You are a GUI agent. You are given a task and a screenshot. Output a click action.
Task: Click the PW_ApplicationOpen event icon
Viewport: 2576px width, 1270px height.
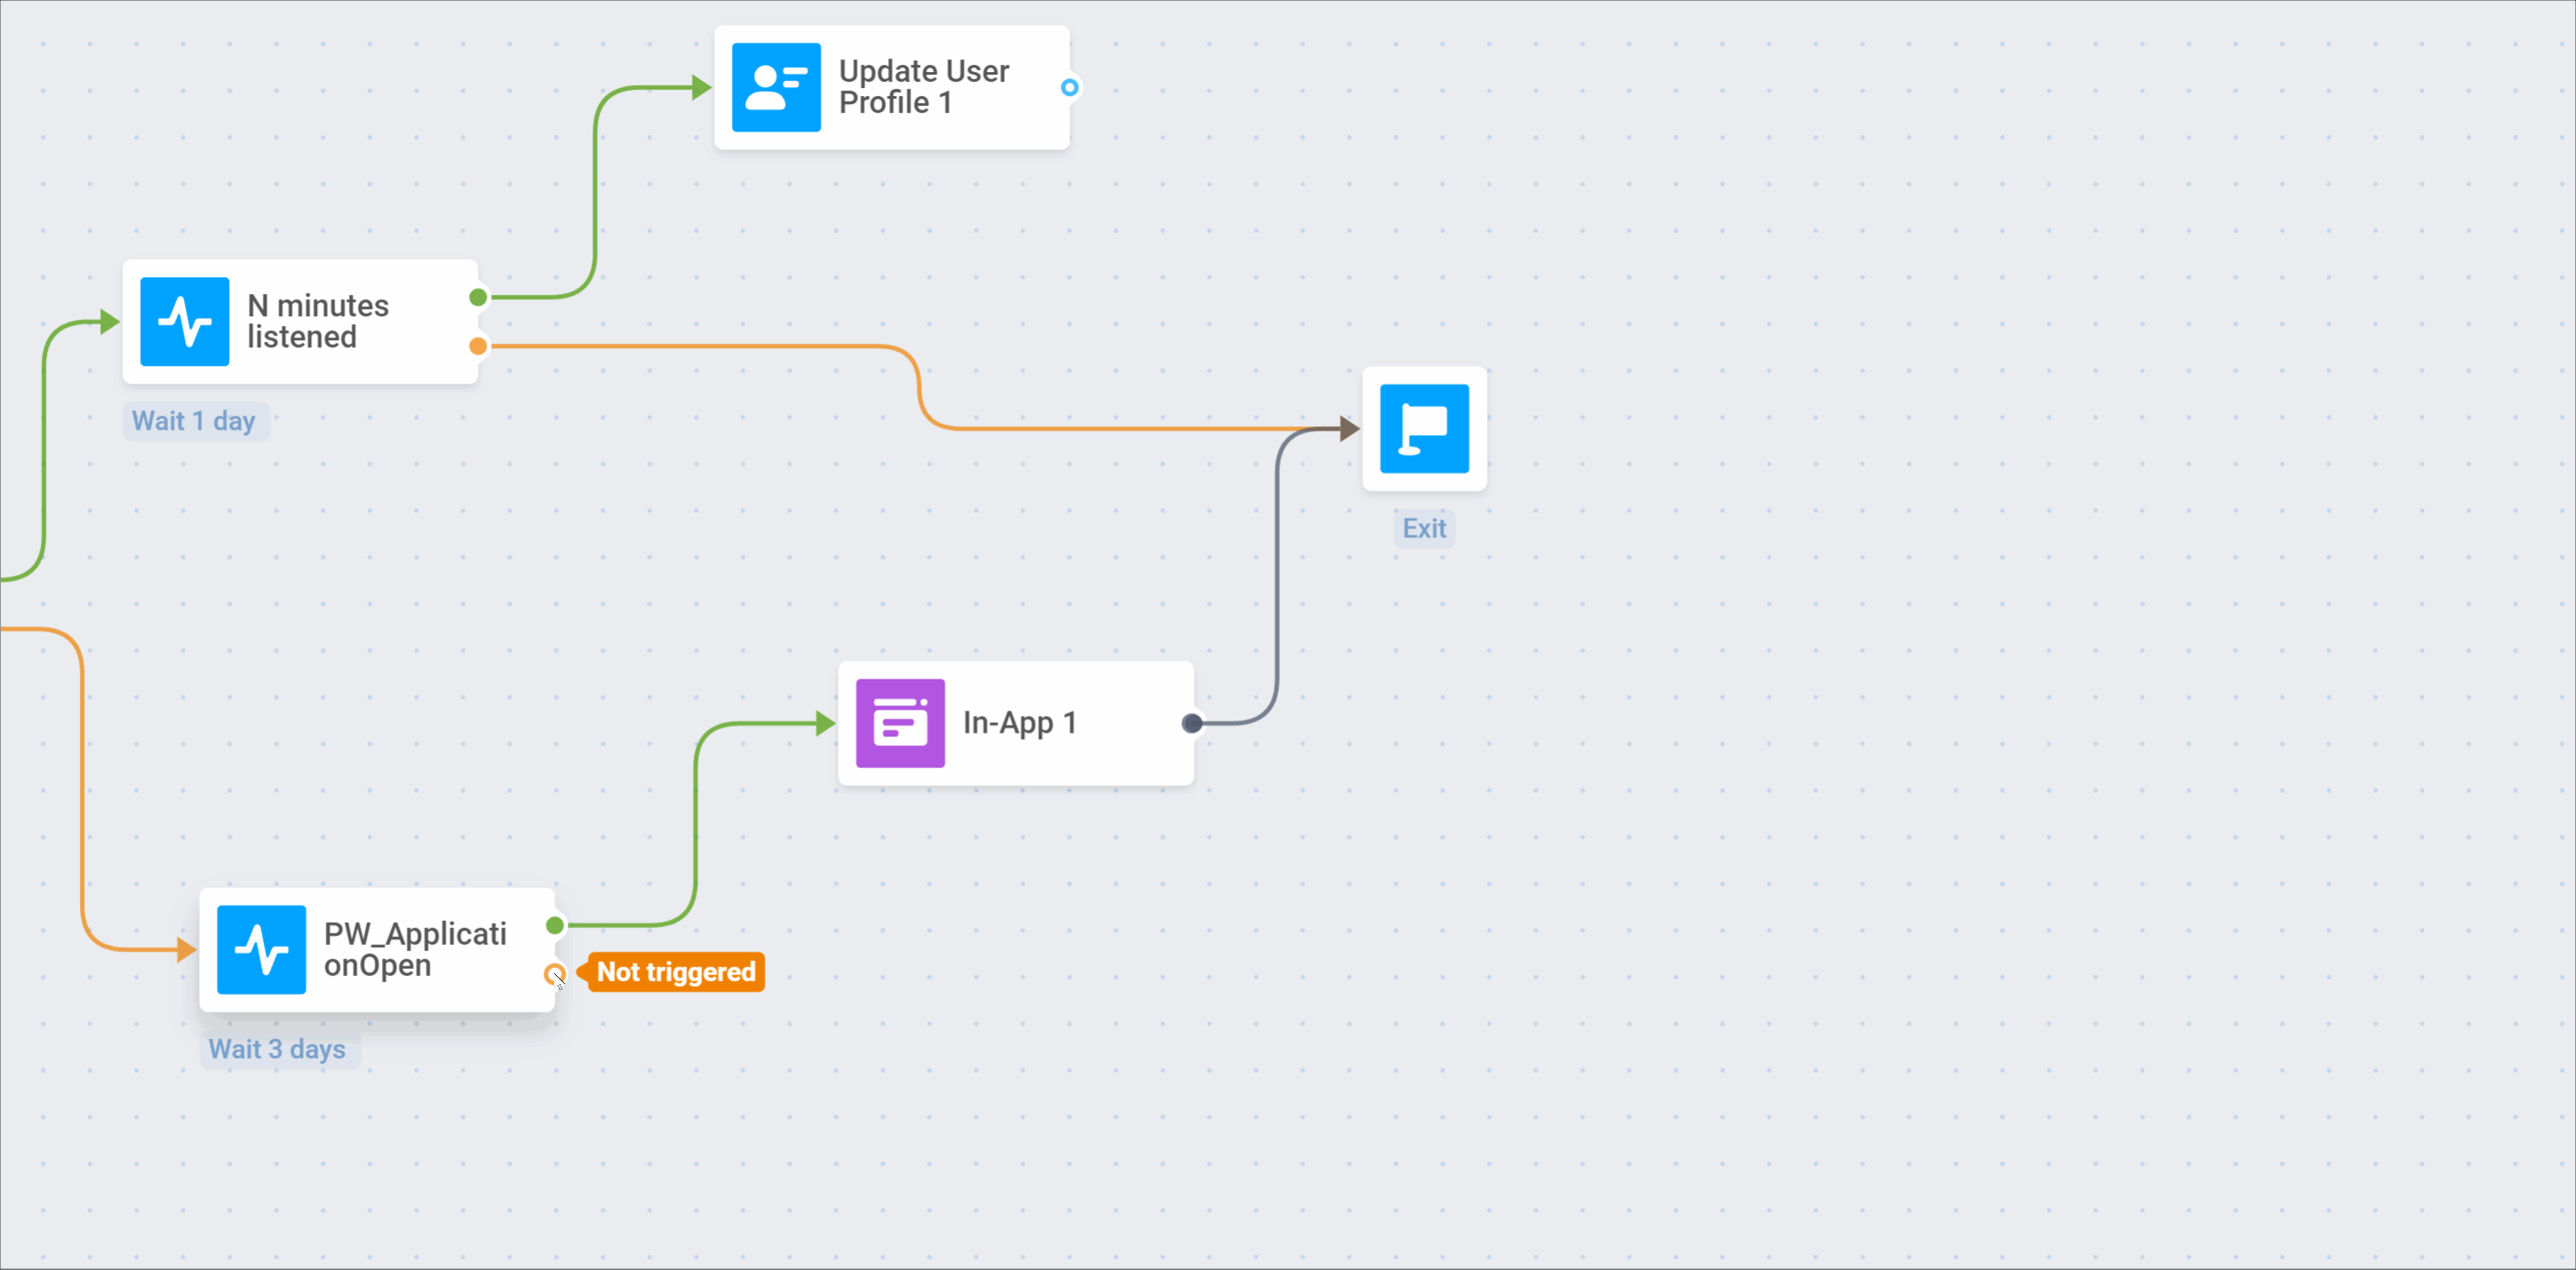[261, 950]
